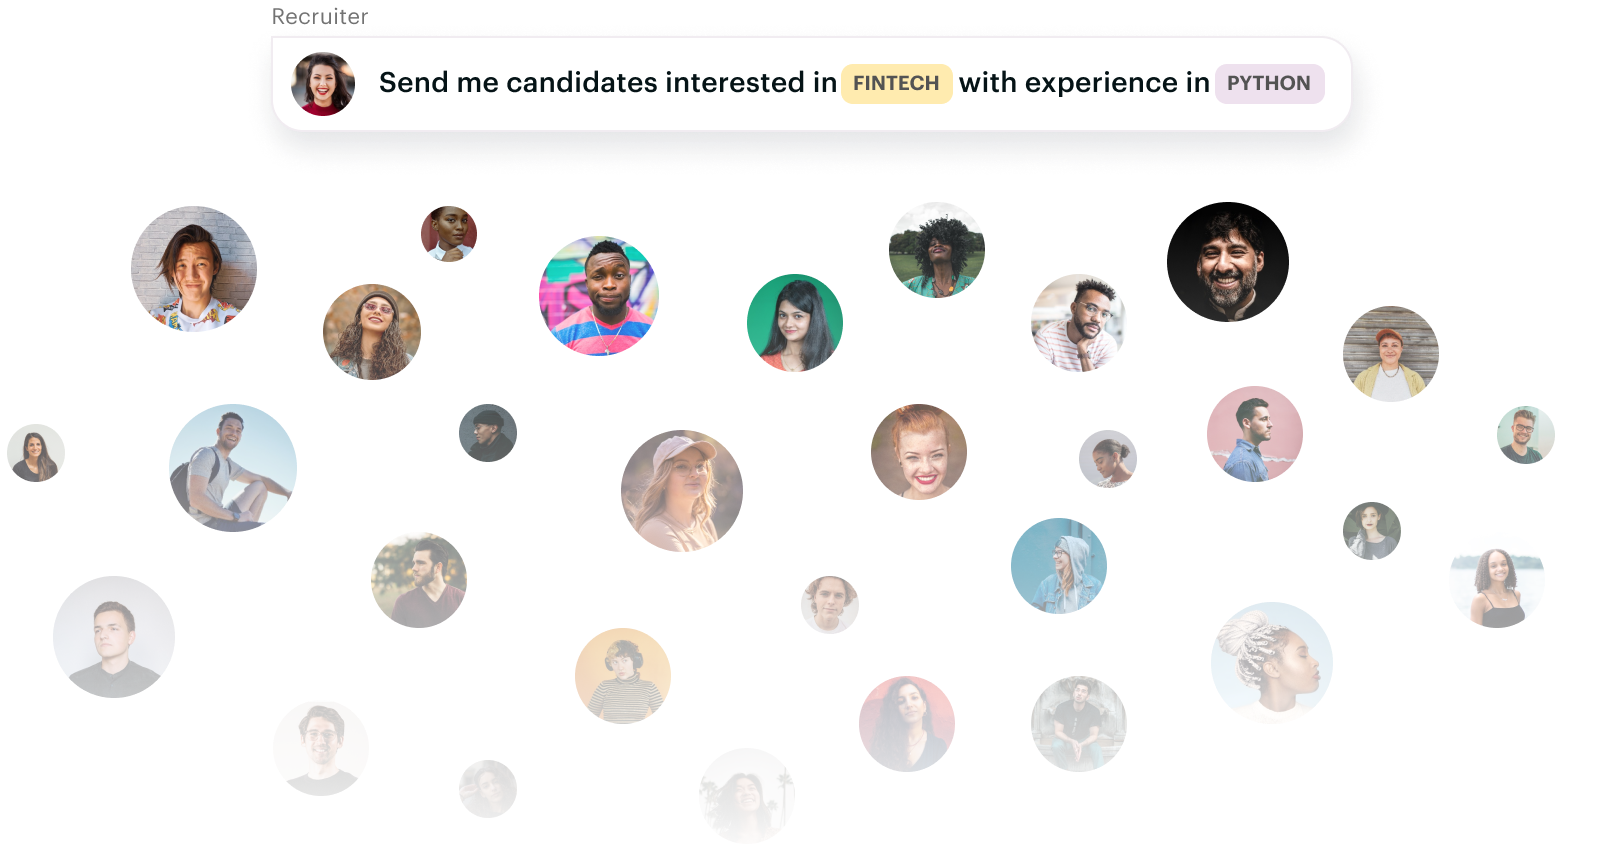Viewport: 1606px width, 868px height.
Task: Select profile-view candidate on pink background
Action: 1255,434
